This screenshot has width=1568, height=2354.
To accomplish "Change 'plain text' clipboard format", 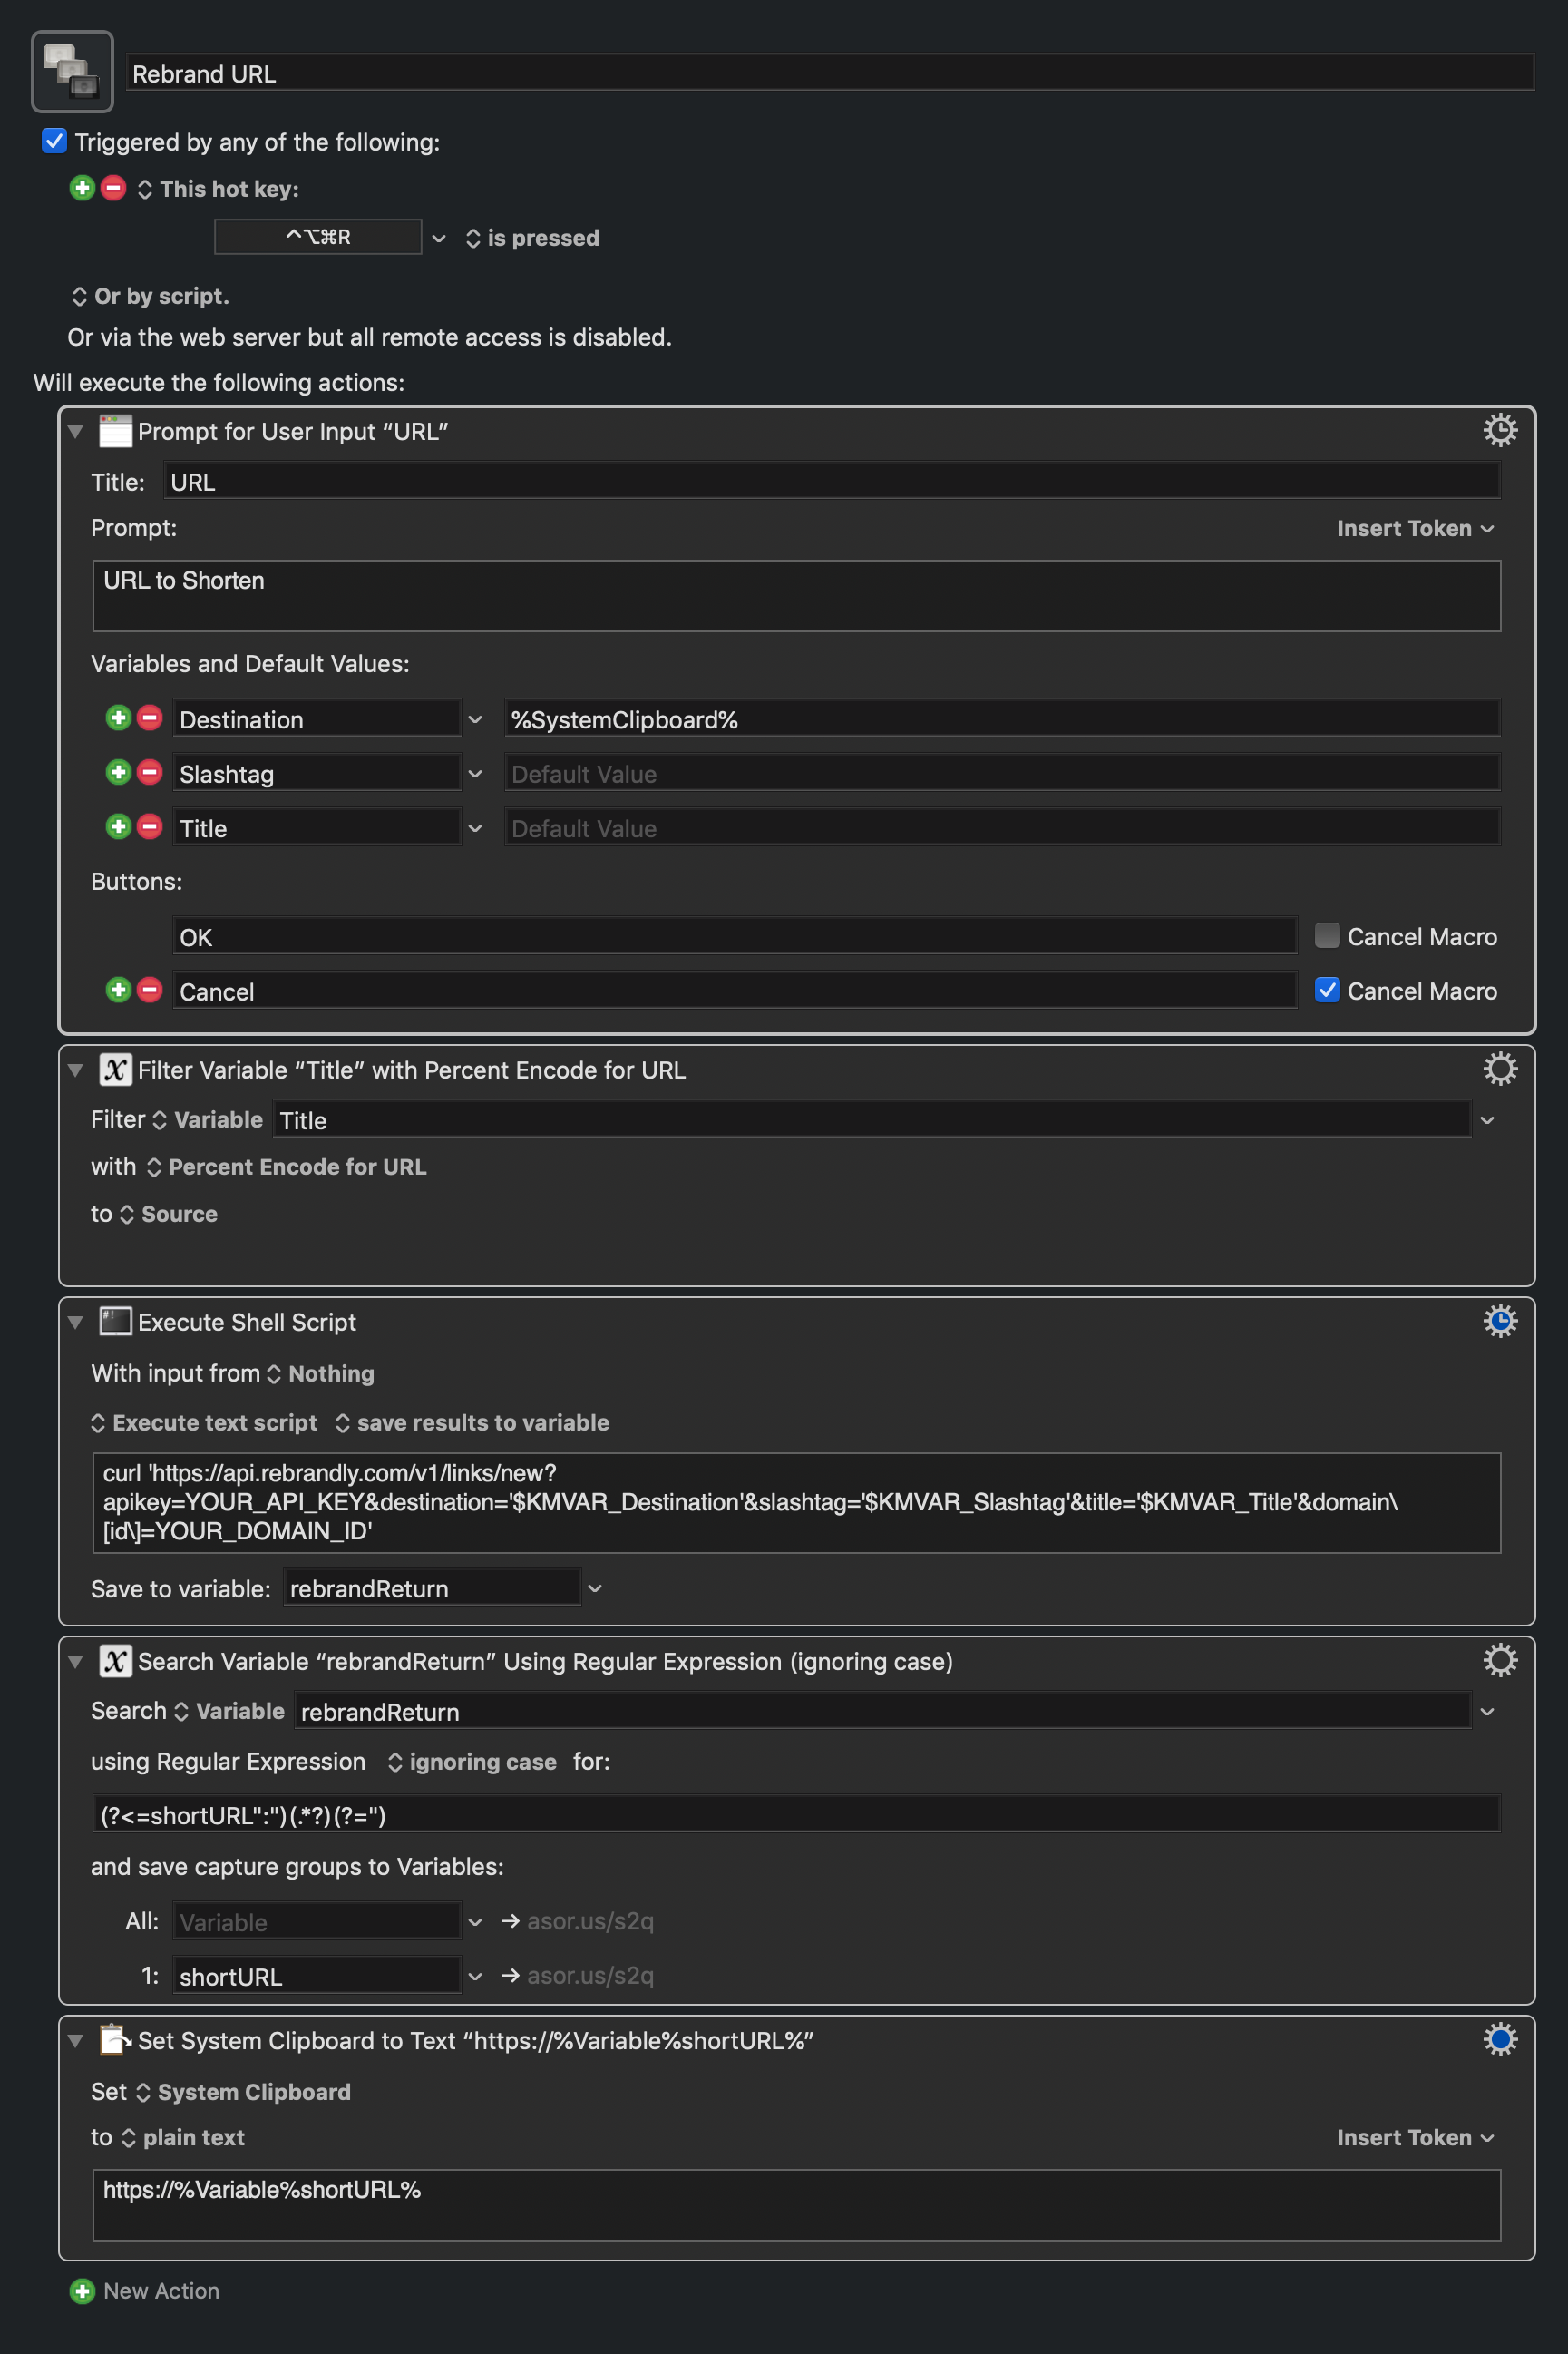I will (182, 2138).
